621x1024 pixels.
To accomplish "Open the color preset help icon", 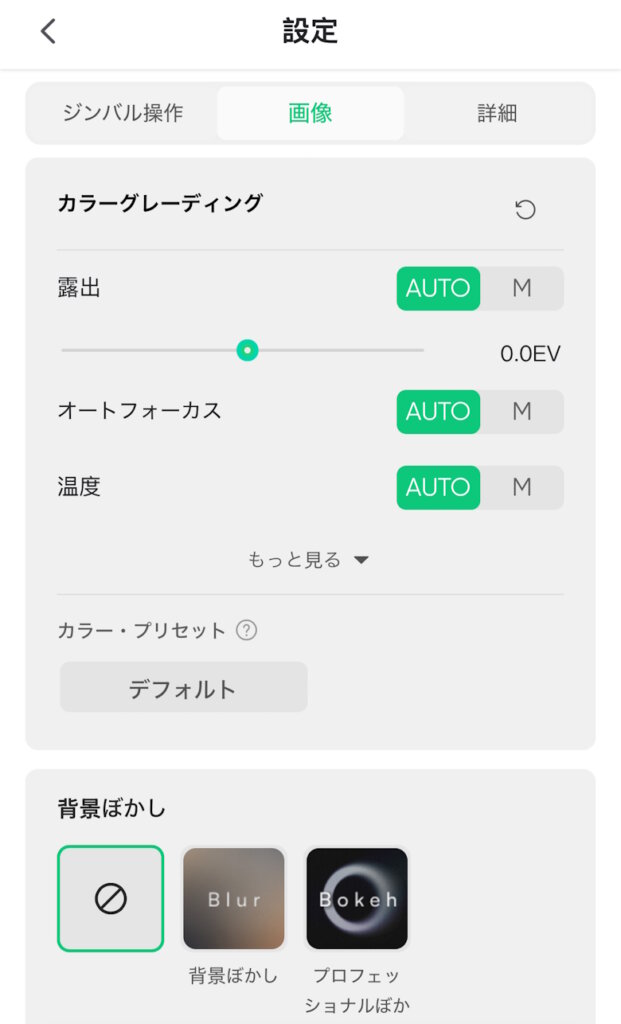I will coord(247,630).
